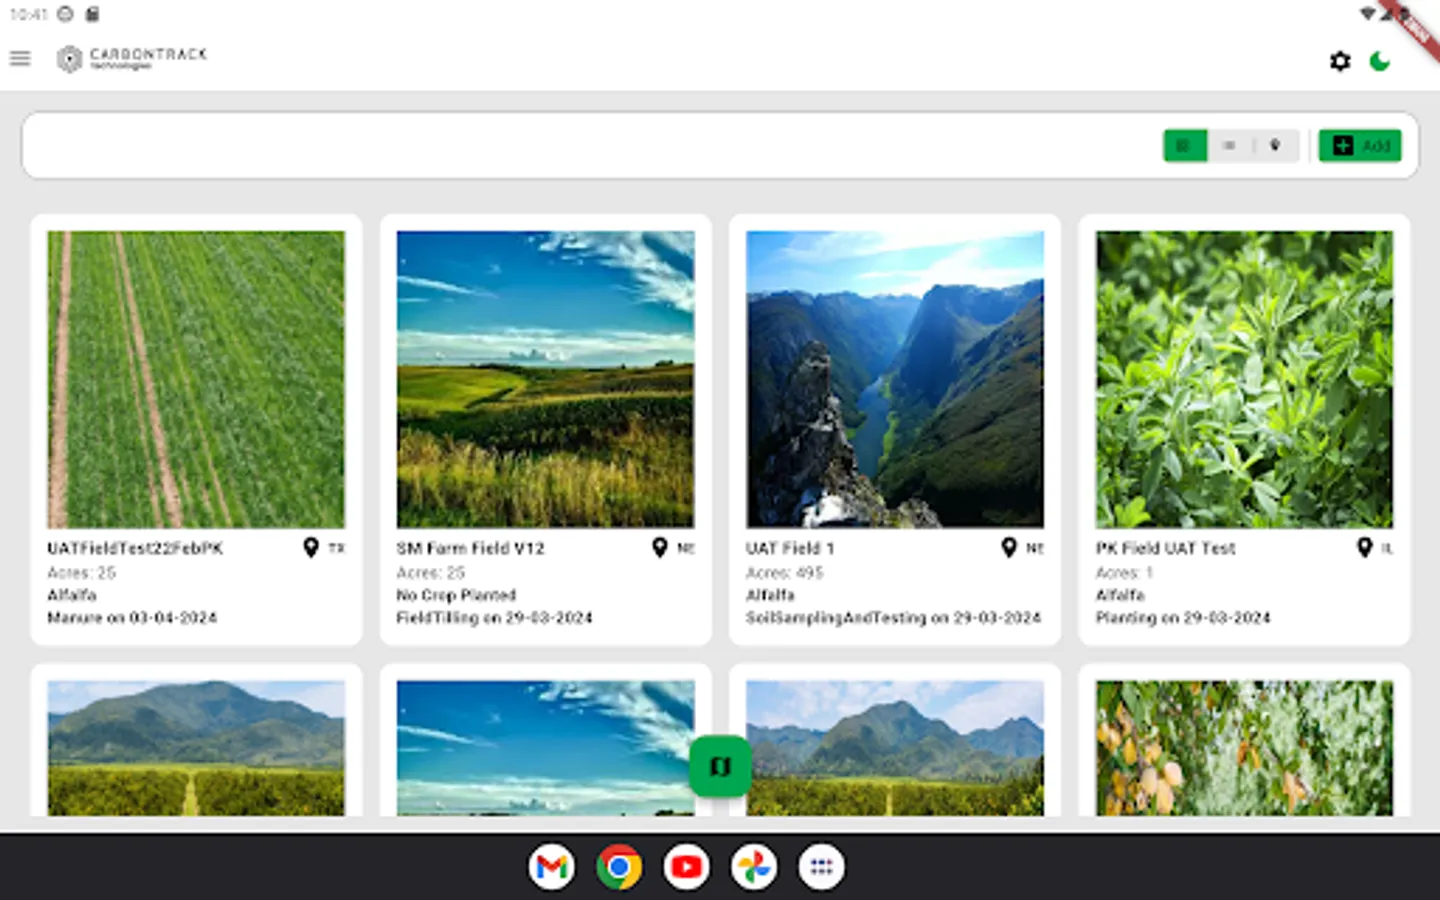Open Gmail from the taskbar
Screen dimensions: 1440x900
pos(552,867)
